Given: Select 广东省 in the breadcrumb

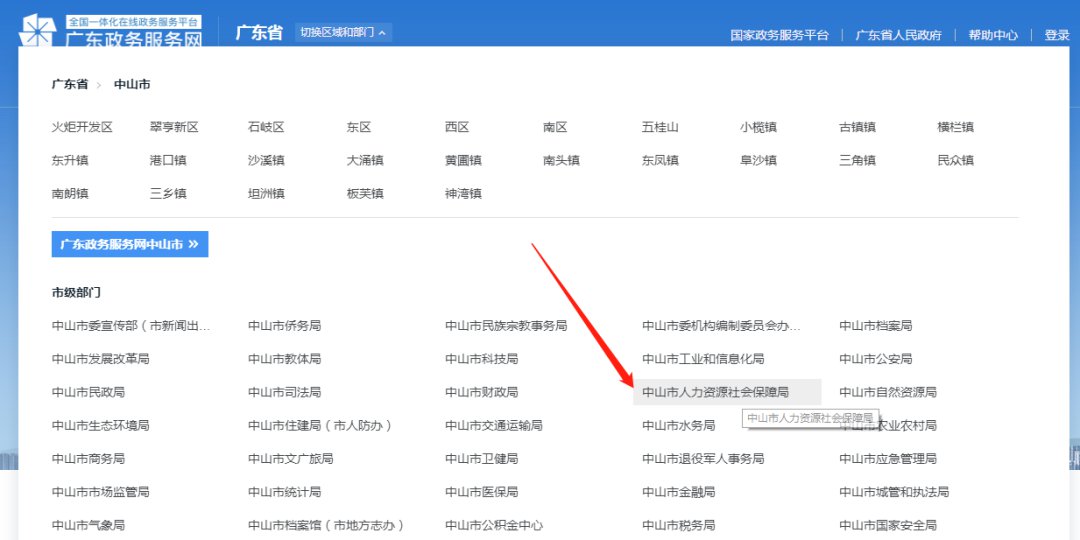Looking at the screenshot, I should [70, 85].
